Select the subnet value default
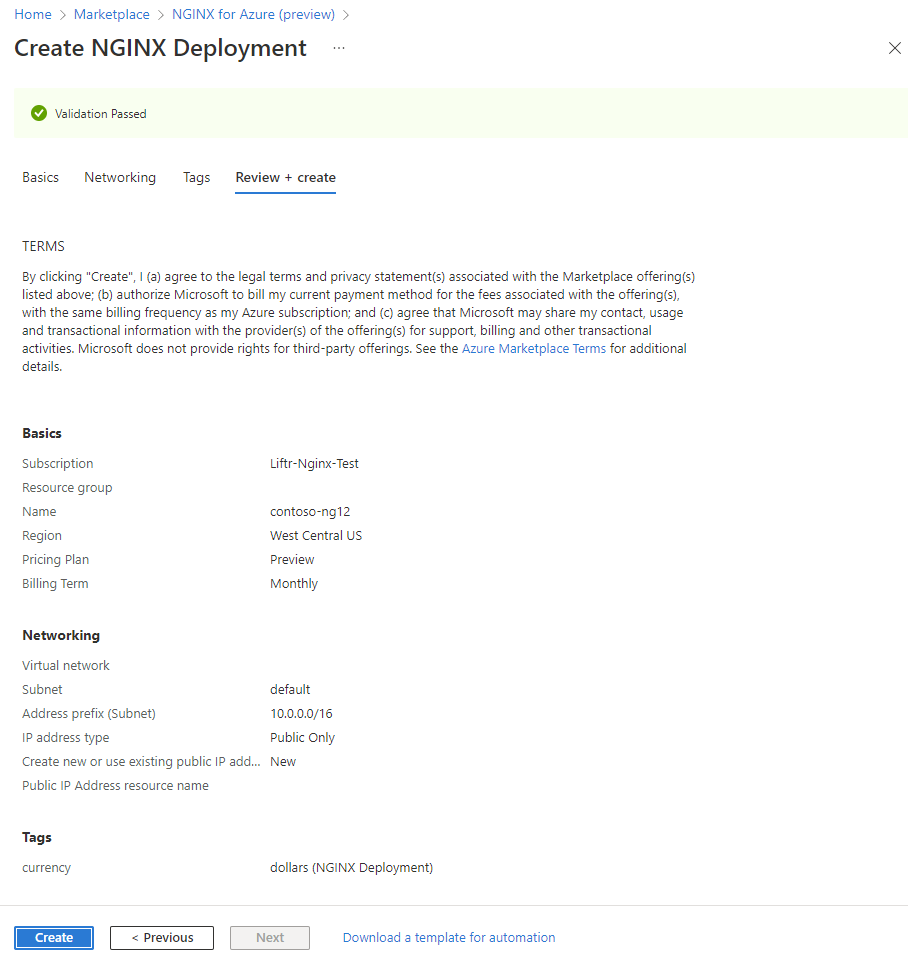 point(291,689)
